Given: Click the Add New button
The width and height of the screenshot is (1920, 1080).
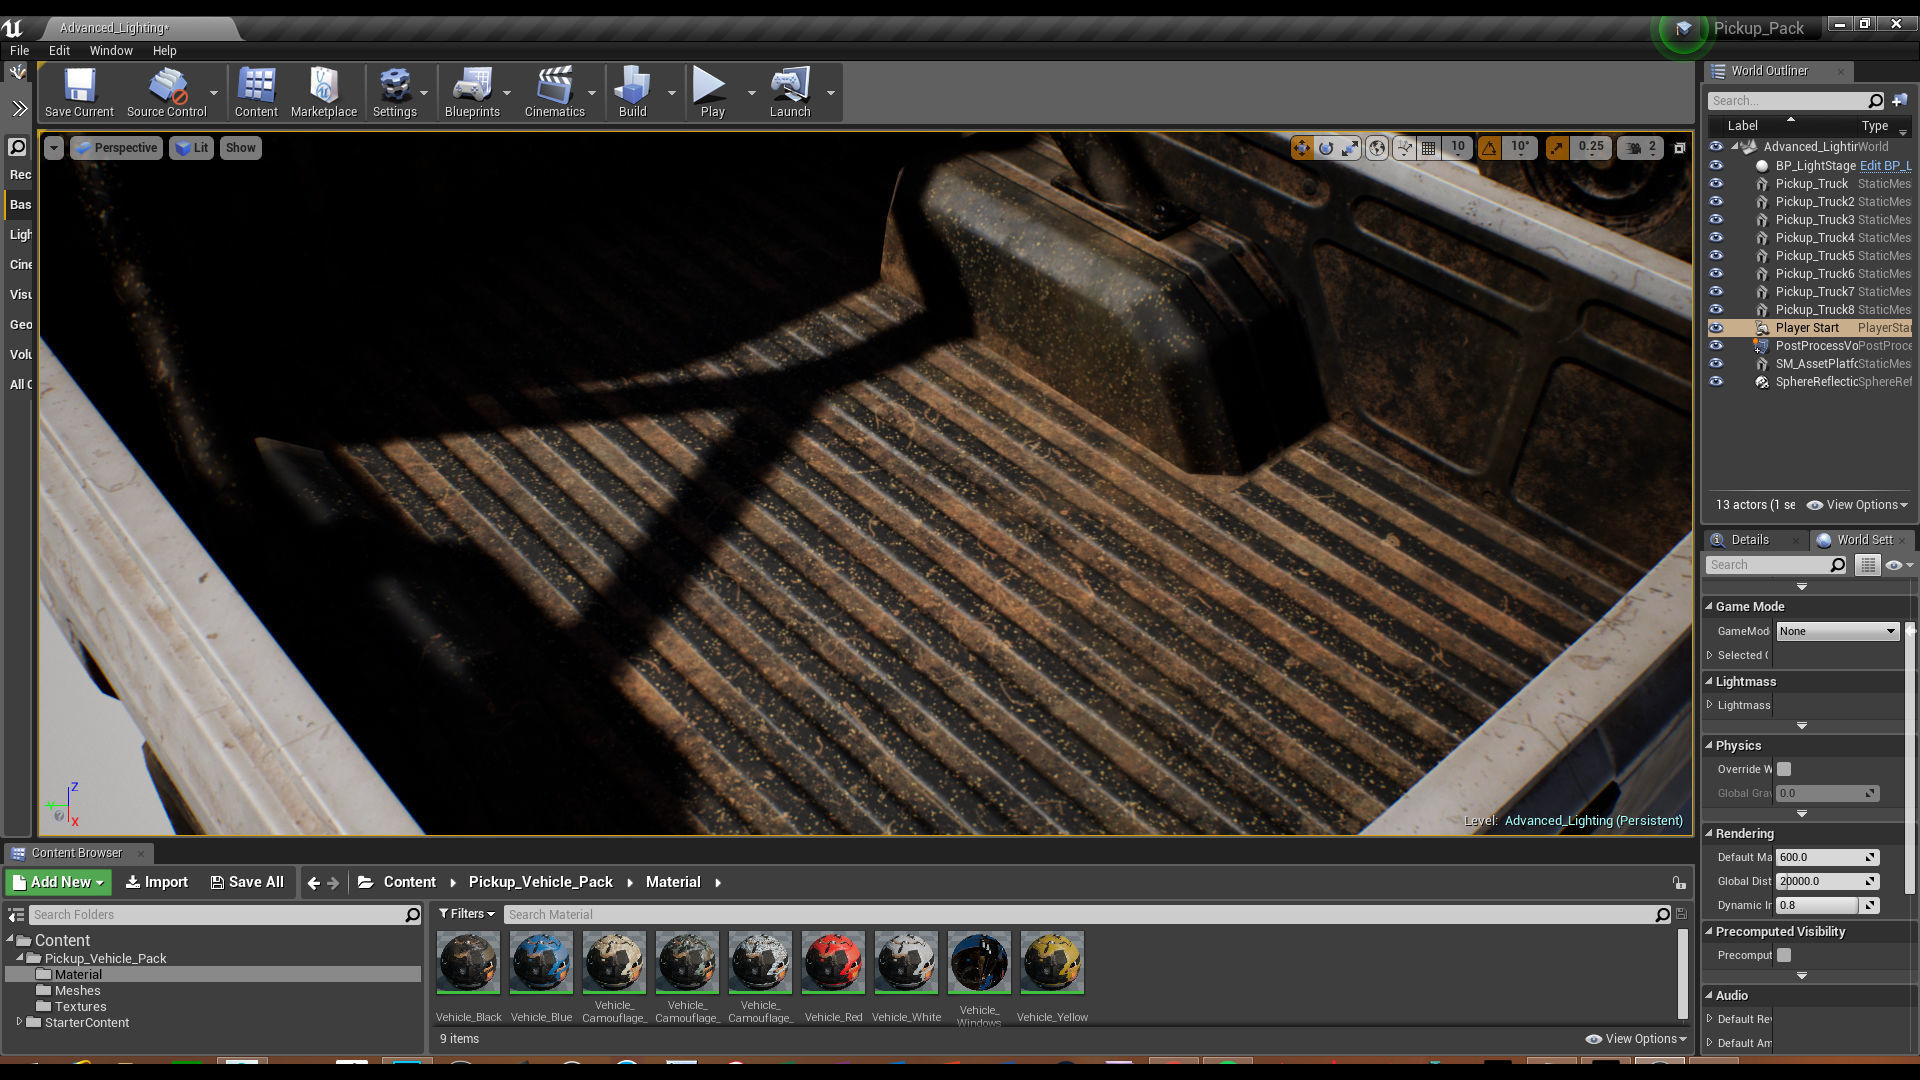Looking at the screenshot, I should (59, 882).
